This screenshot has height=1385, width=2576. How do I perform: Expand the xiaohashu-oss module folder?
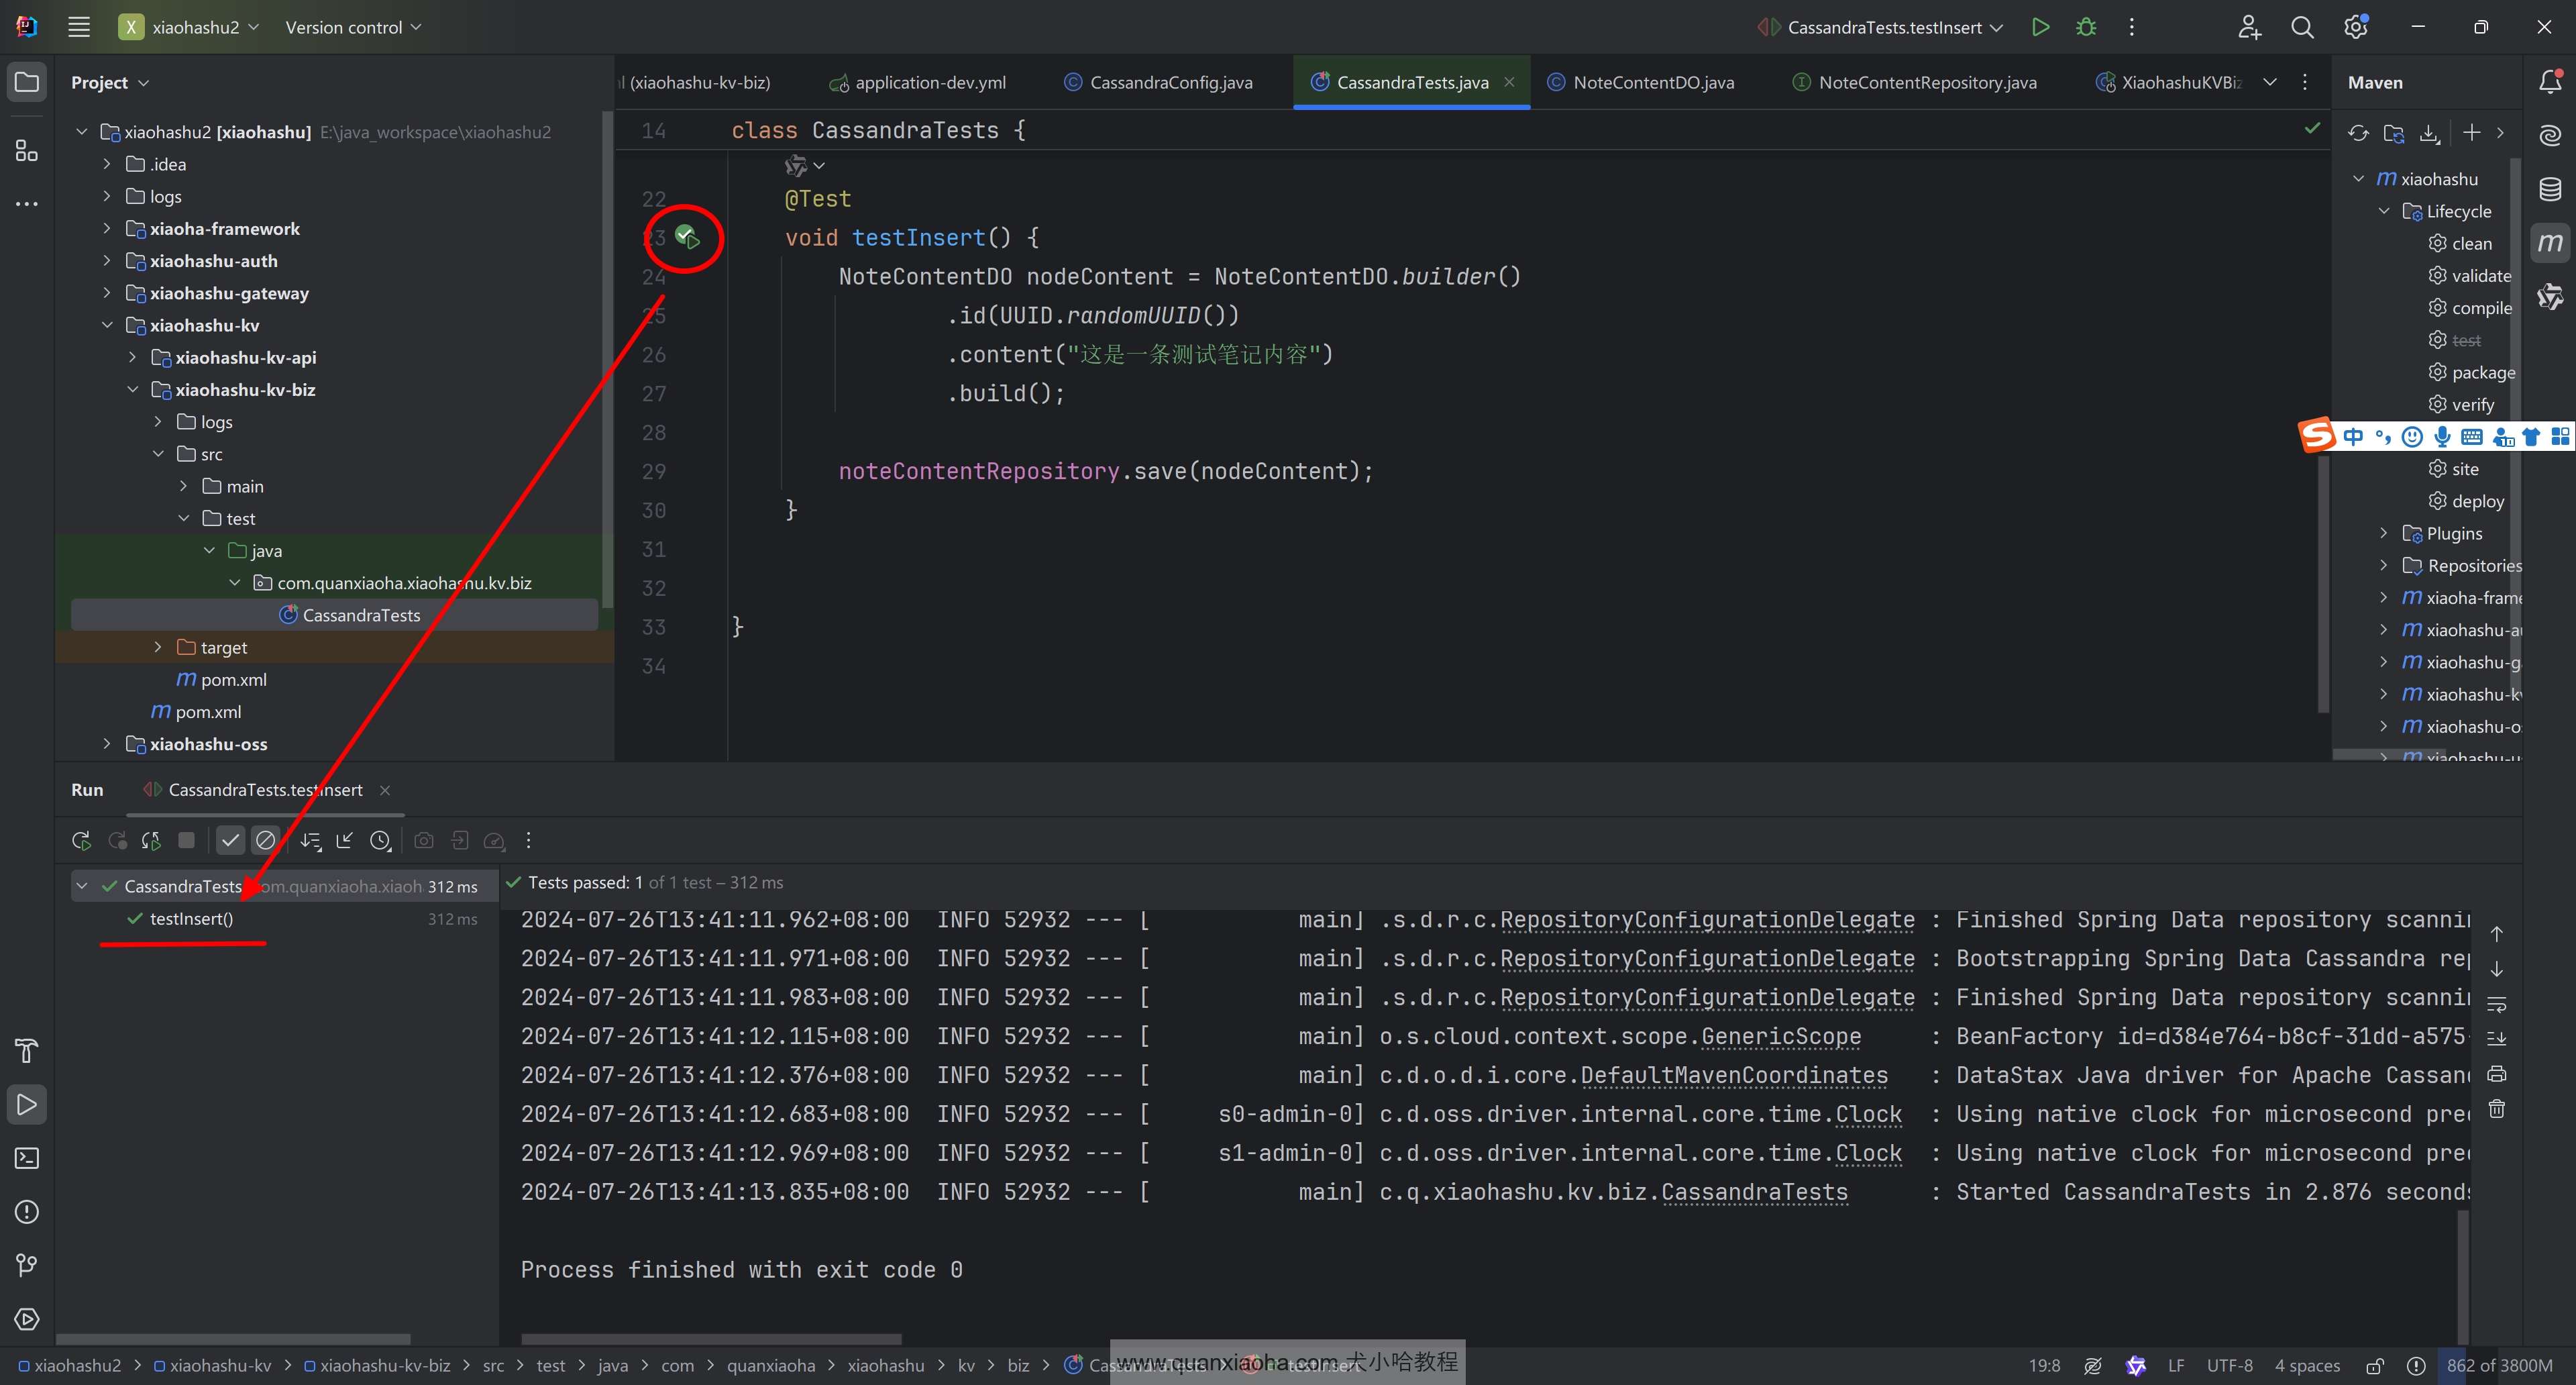107,744
